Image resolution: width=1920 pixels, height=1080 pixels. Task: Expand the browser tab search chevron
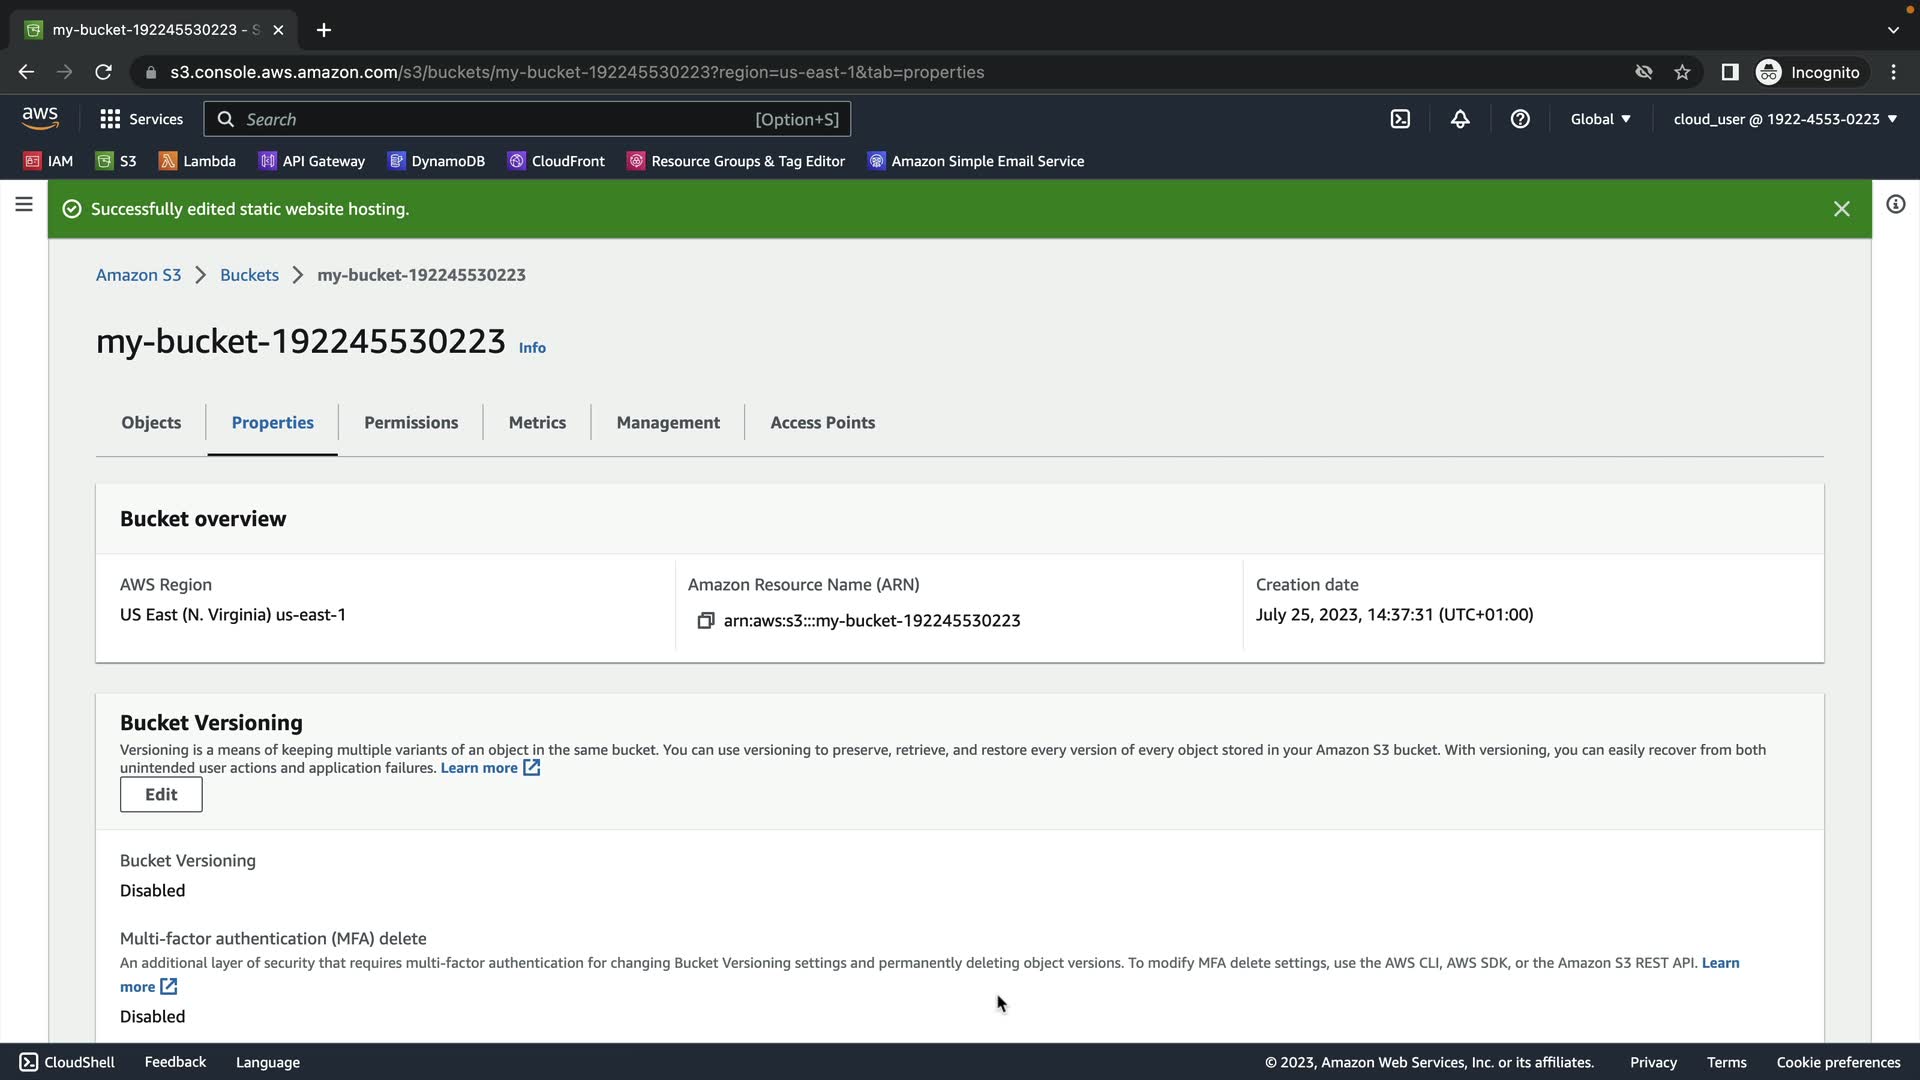1892,30
